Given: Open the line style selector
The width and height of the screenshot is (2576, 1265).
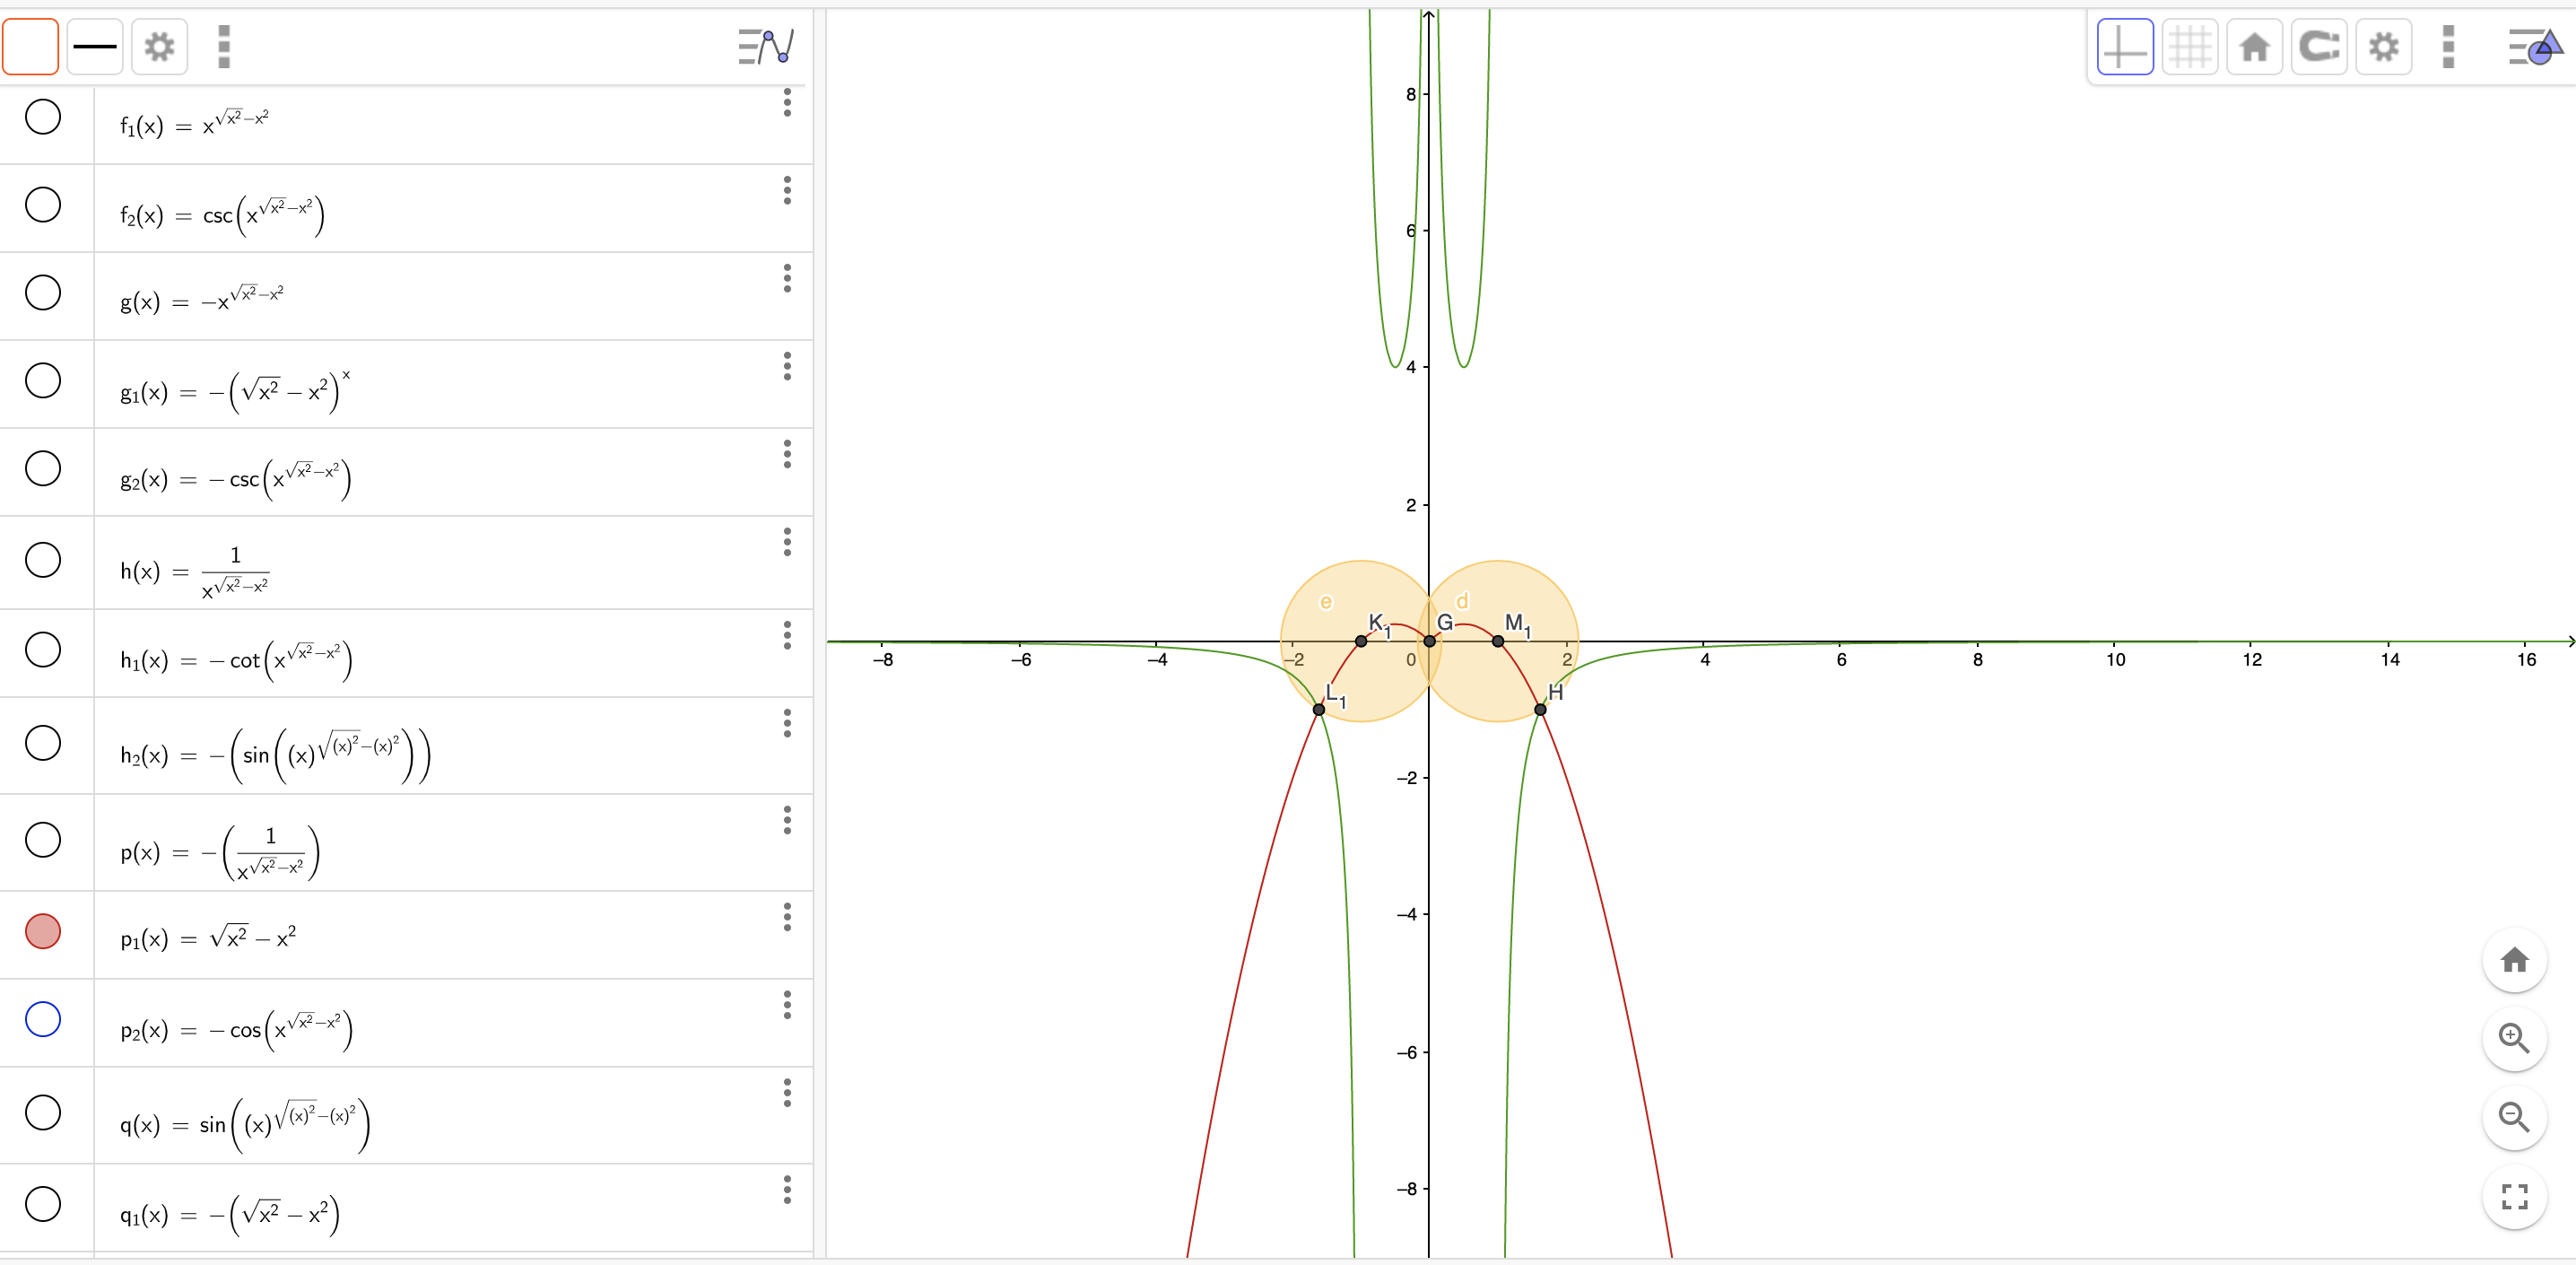Looking at the screenshot, I should click(x=95, y=46).
